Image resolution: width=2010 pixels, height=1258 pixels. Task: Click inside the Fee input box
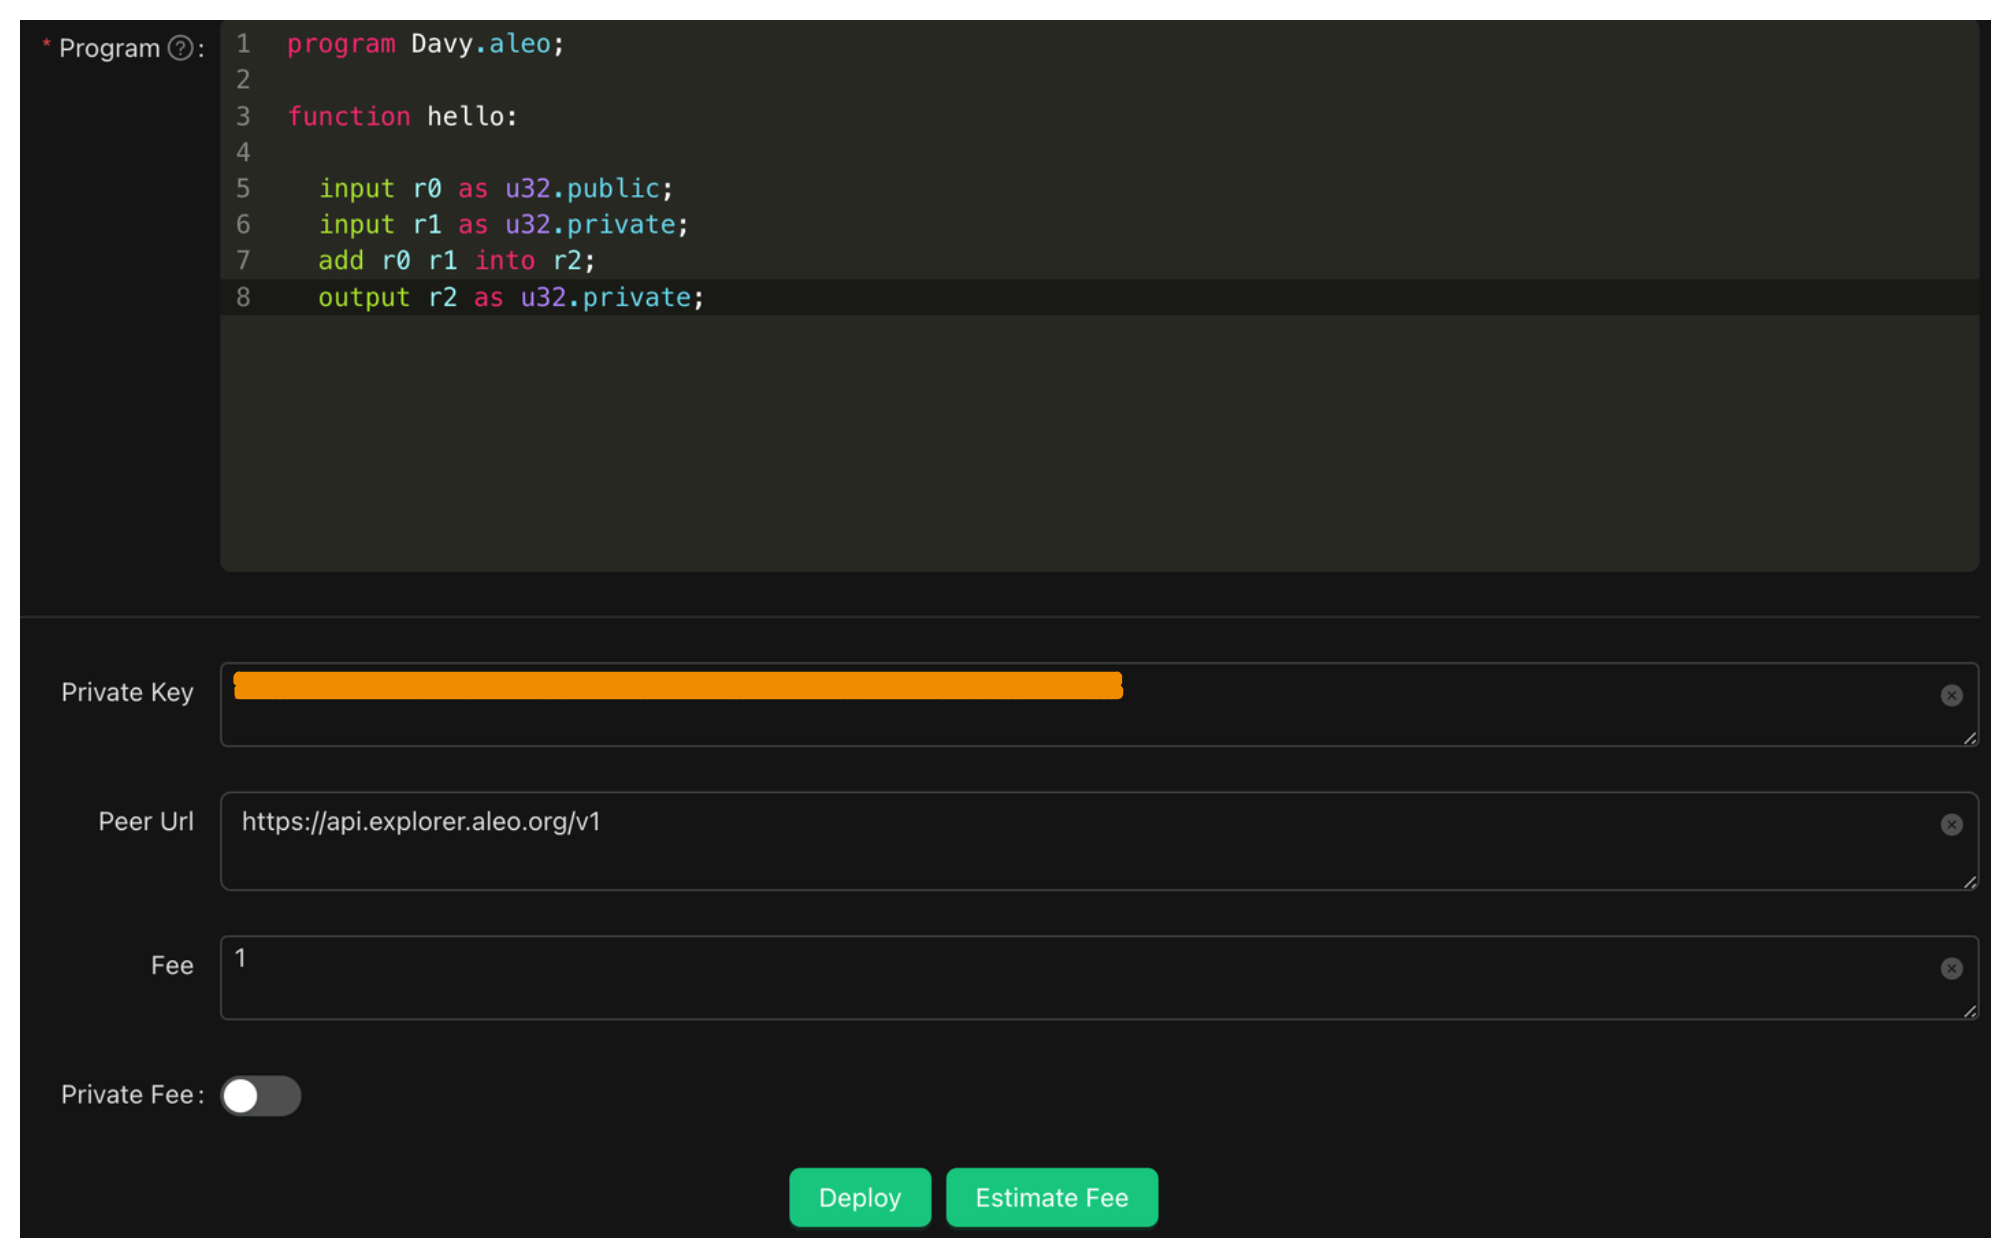(x=1000, y=977)
